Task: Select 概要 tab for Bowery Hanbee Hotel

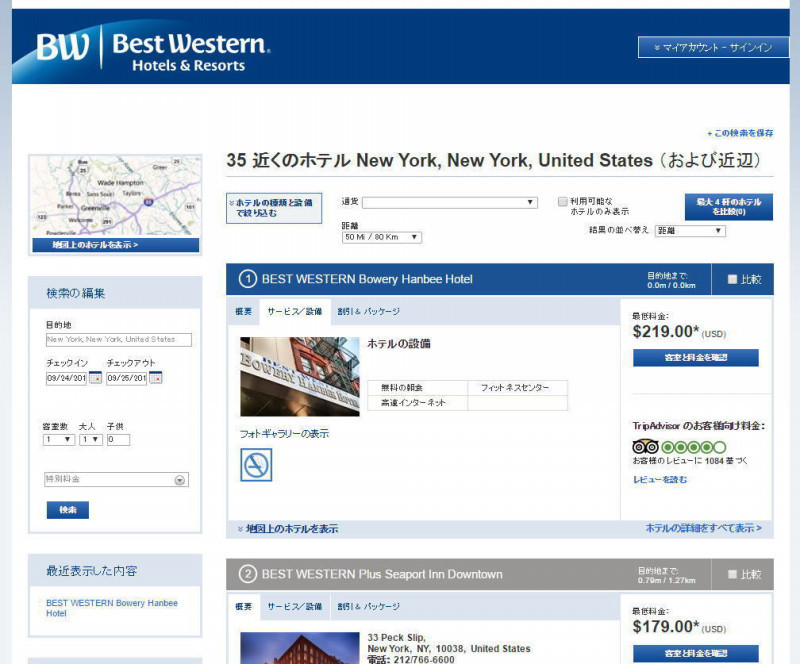Action: tap(243, 311)
